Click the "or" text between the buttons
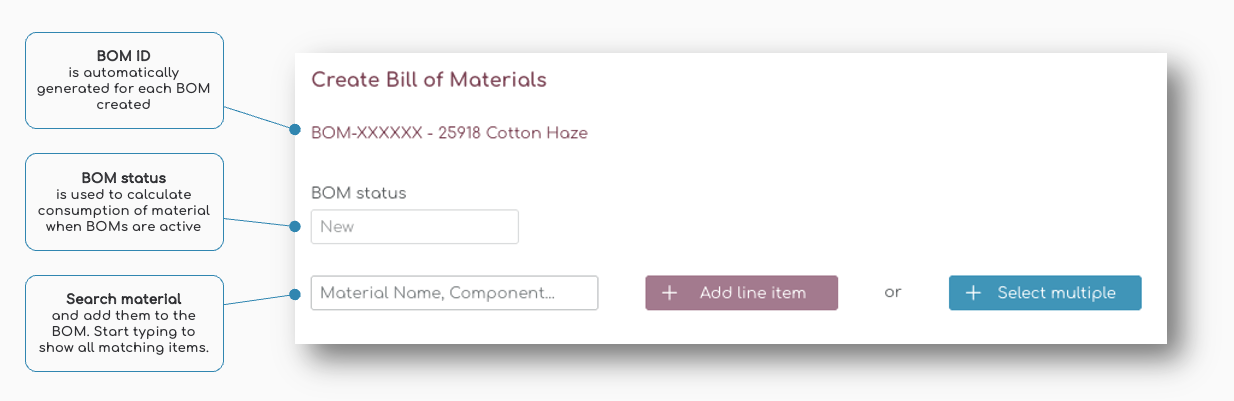This screenshot has width=1234, height=401. 893,293
